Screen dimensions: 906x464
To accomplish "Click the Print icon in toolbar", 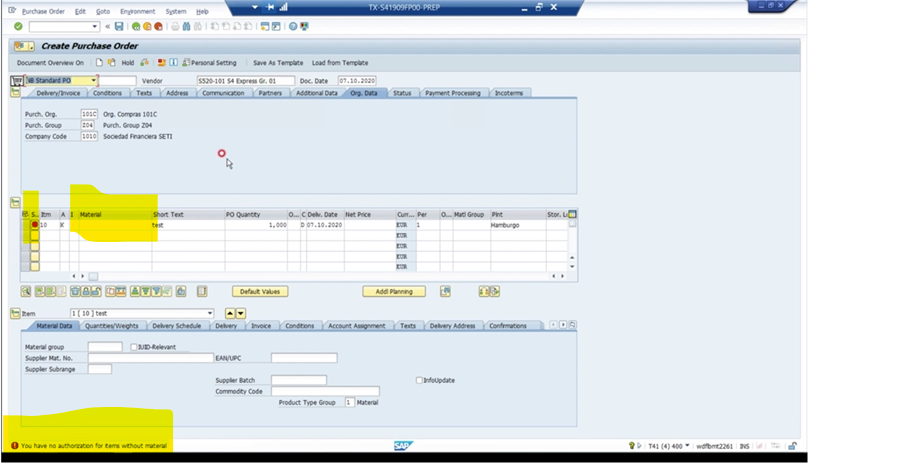I will tap(175, 27).
